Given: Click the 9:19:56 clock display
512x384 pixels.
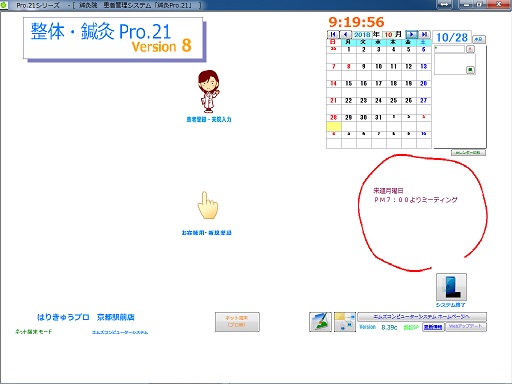Looking at the screenshot, I should (356, 22).
